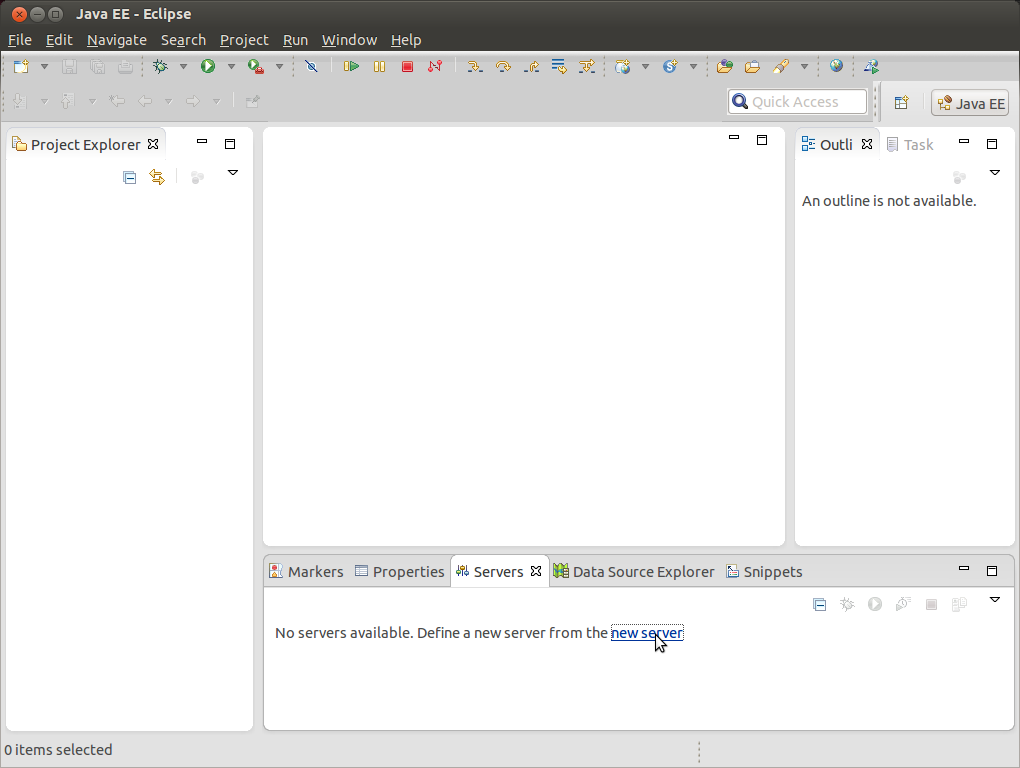Open Project Explorer View Menu triangle
The width and height of the screenshot is (1020, 768).
[x=233, y=173]
